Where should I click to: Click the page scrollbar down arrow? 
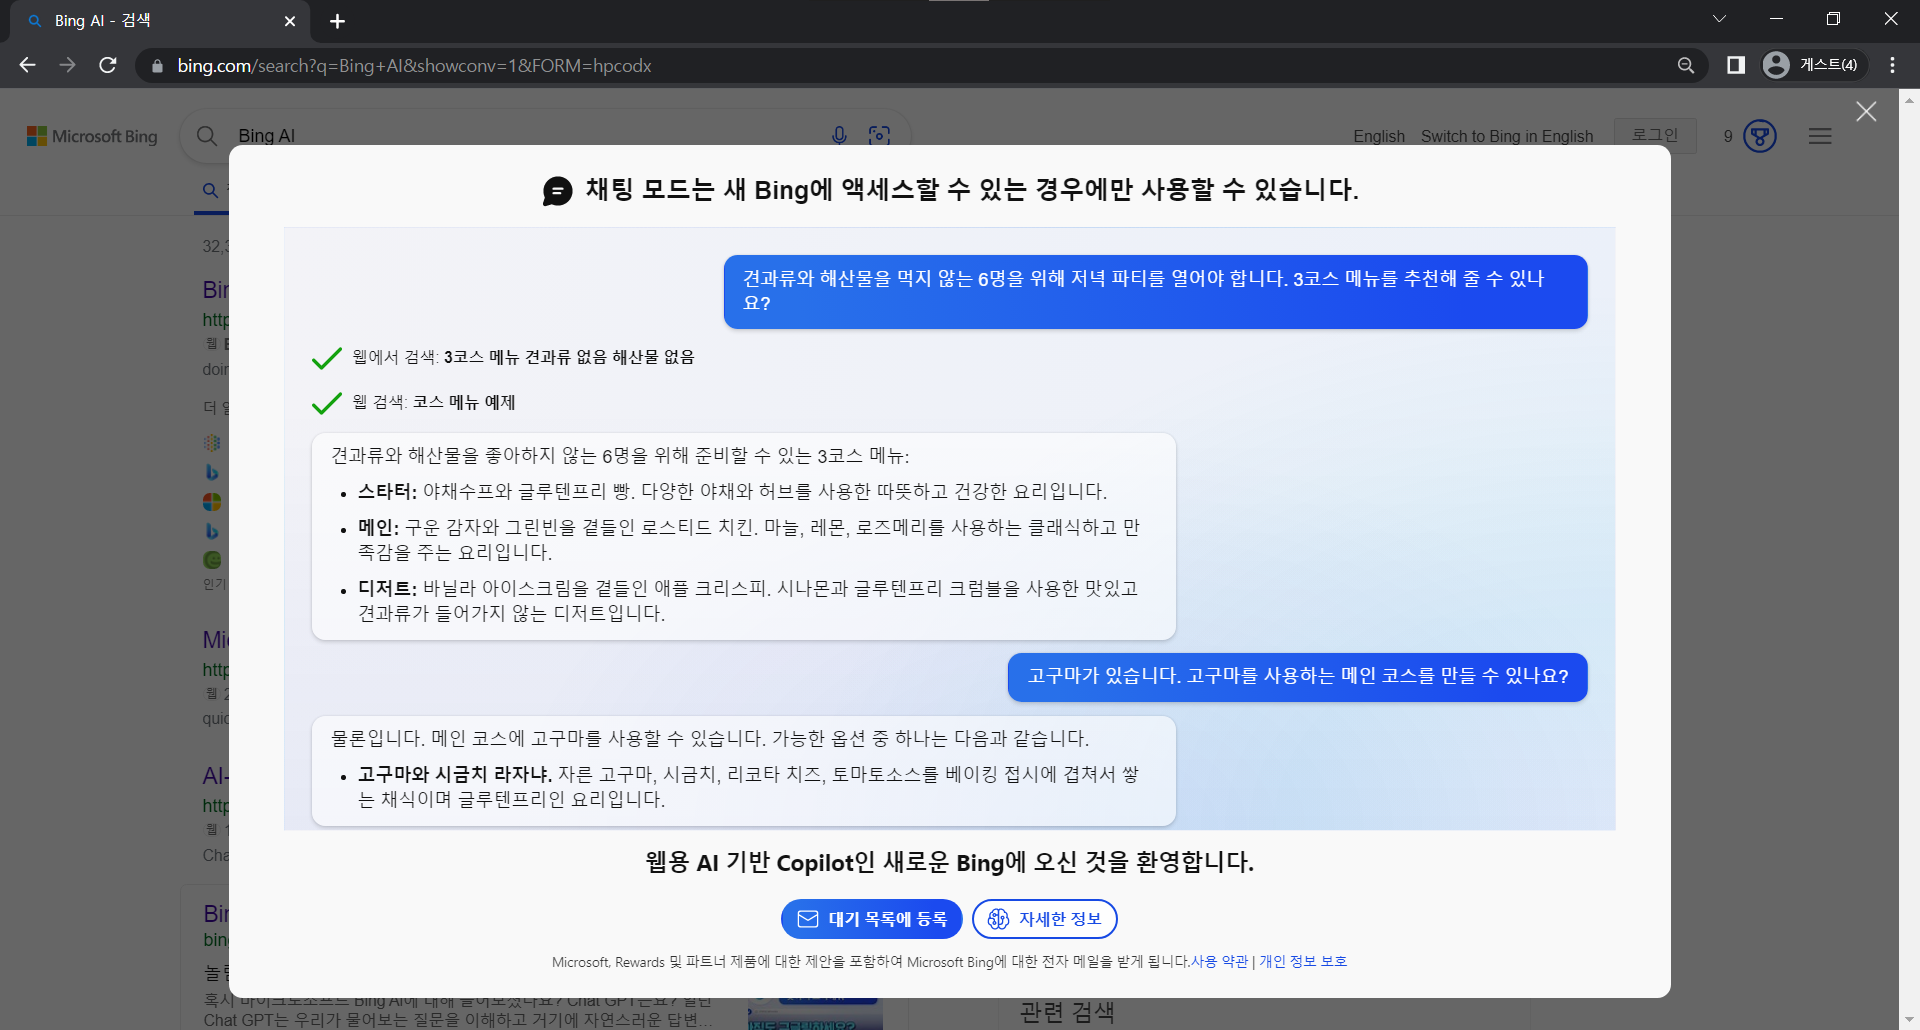click(1909, 1020)
